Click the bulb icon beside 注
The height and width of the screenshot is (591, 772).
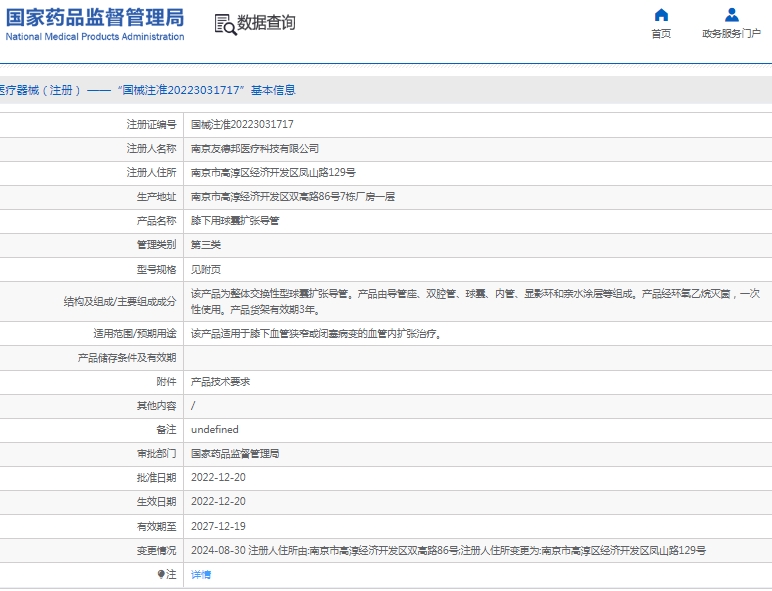coord(161,574)
